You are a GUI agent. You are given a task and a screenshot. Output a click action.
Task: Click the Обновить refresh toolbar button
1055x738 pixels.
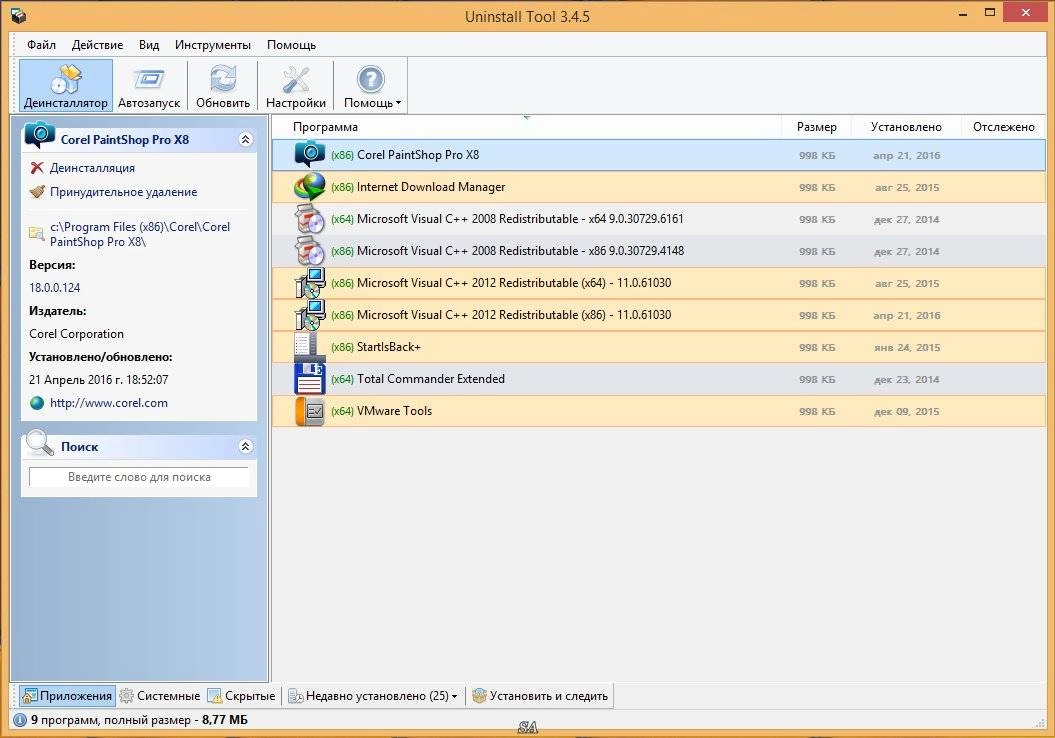pyautogui.click(x=223, y=85)
